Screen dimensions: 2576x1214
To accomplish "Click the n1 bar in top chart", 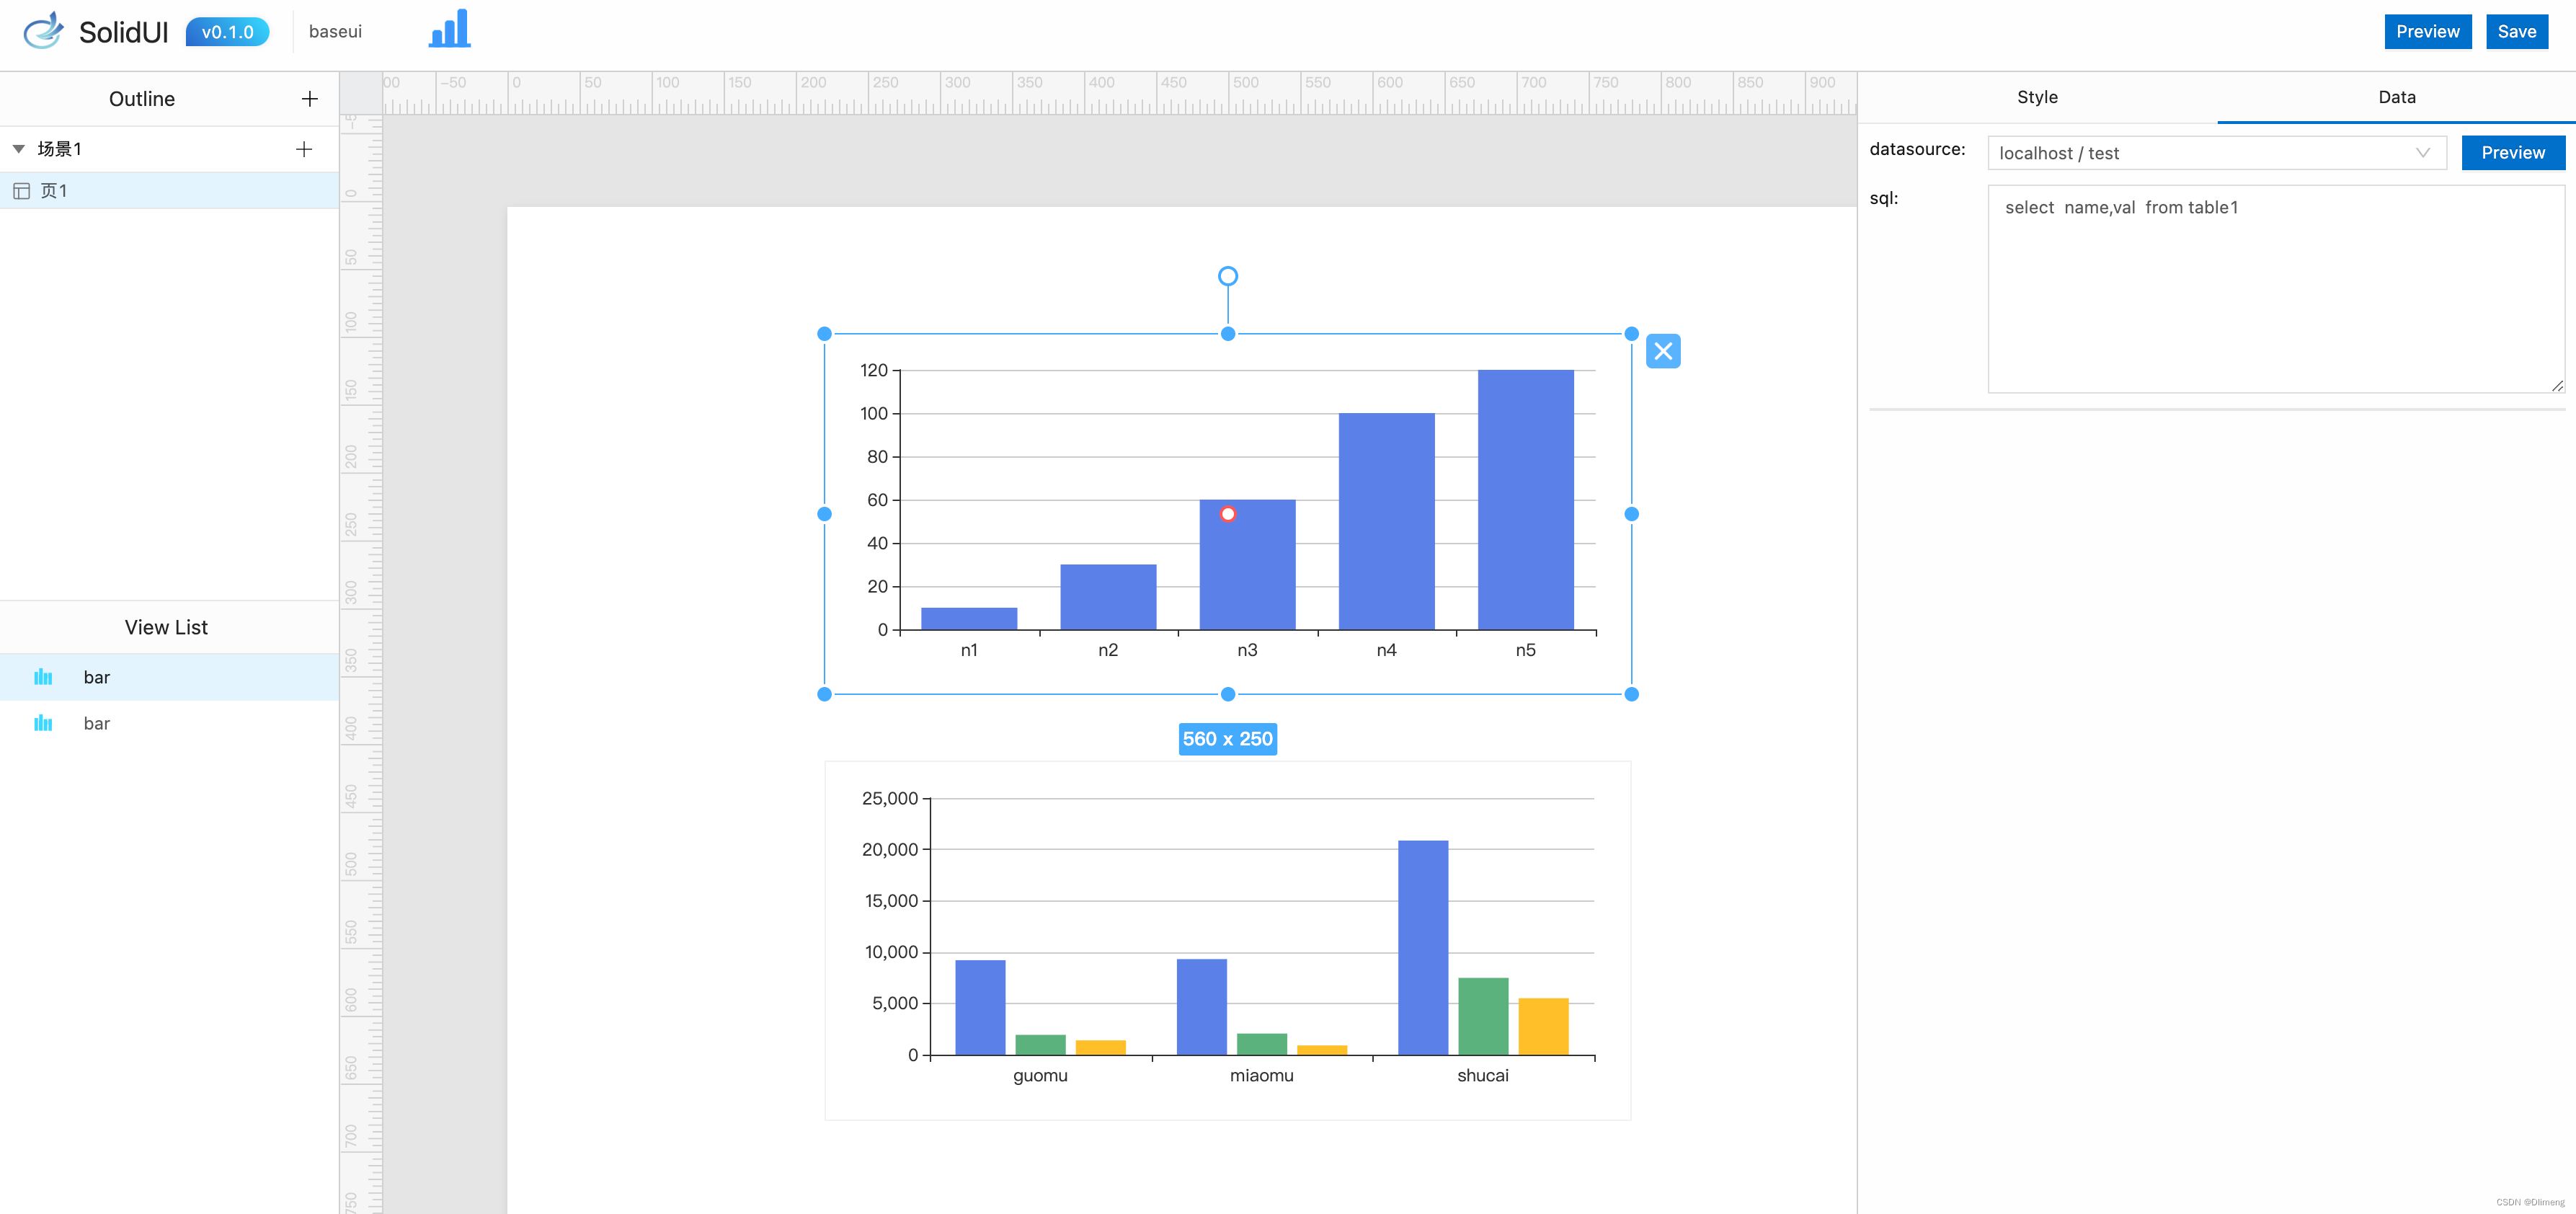I will (x=969, y=619).
